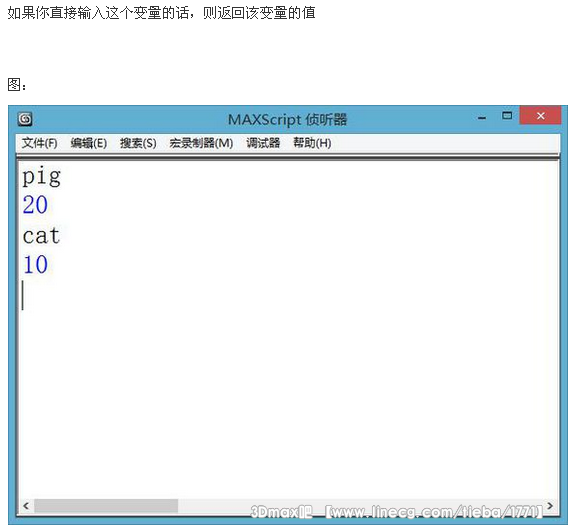Open the 编辑(E) menu
This screenshot has height=529, width=572.
click(x=89, y=143)
